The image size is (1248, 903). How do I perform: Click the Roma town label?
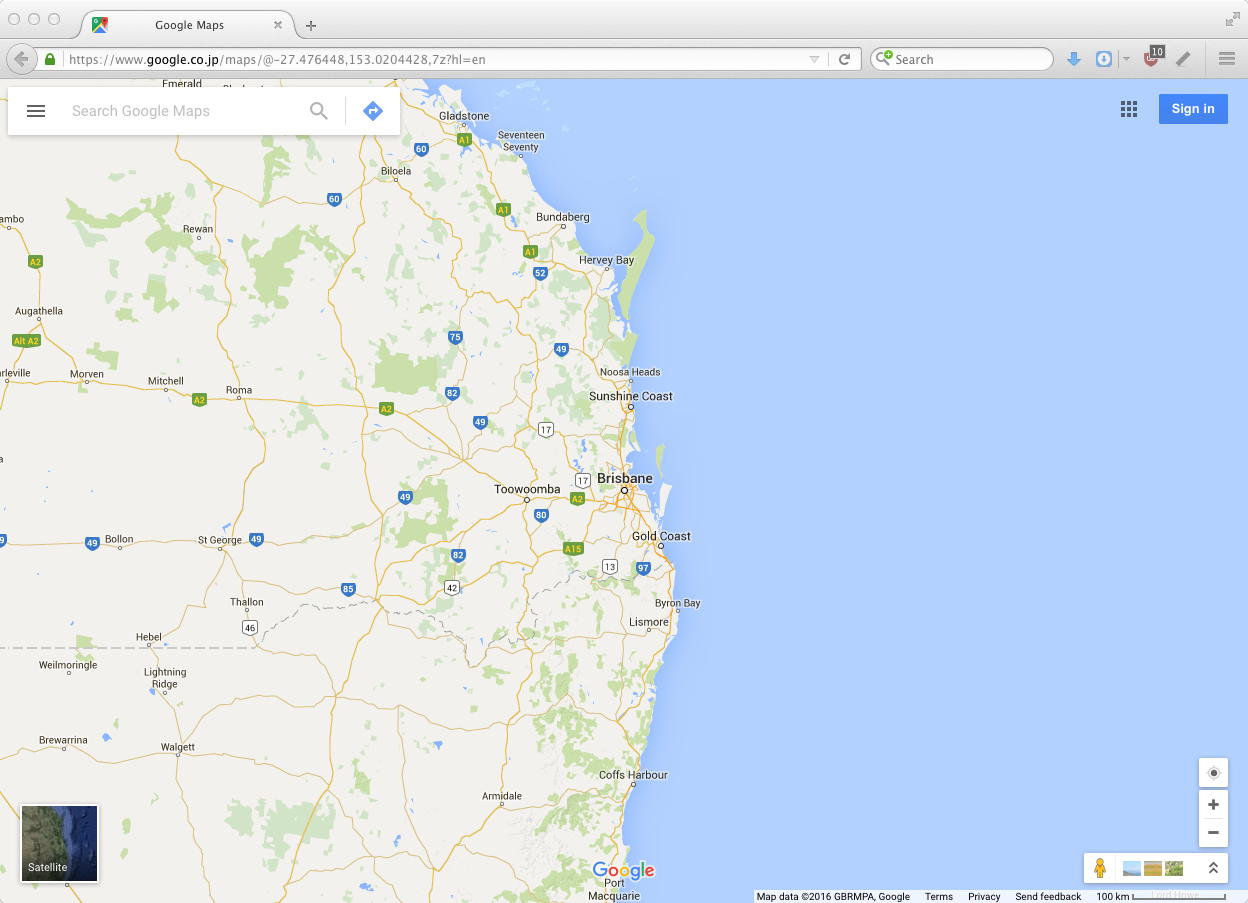(x=239, y=390)
